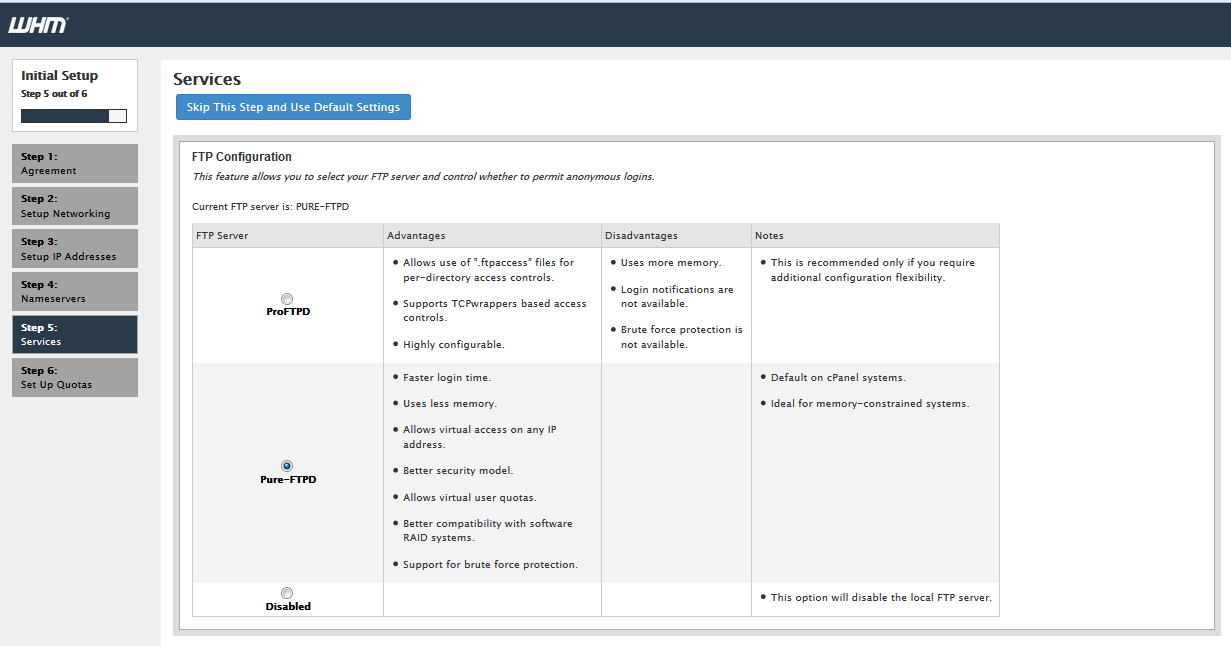Viewport: 1231px width, 646px height.
Task: Click the FTP Configuration section title
Action: pos(242,157)
